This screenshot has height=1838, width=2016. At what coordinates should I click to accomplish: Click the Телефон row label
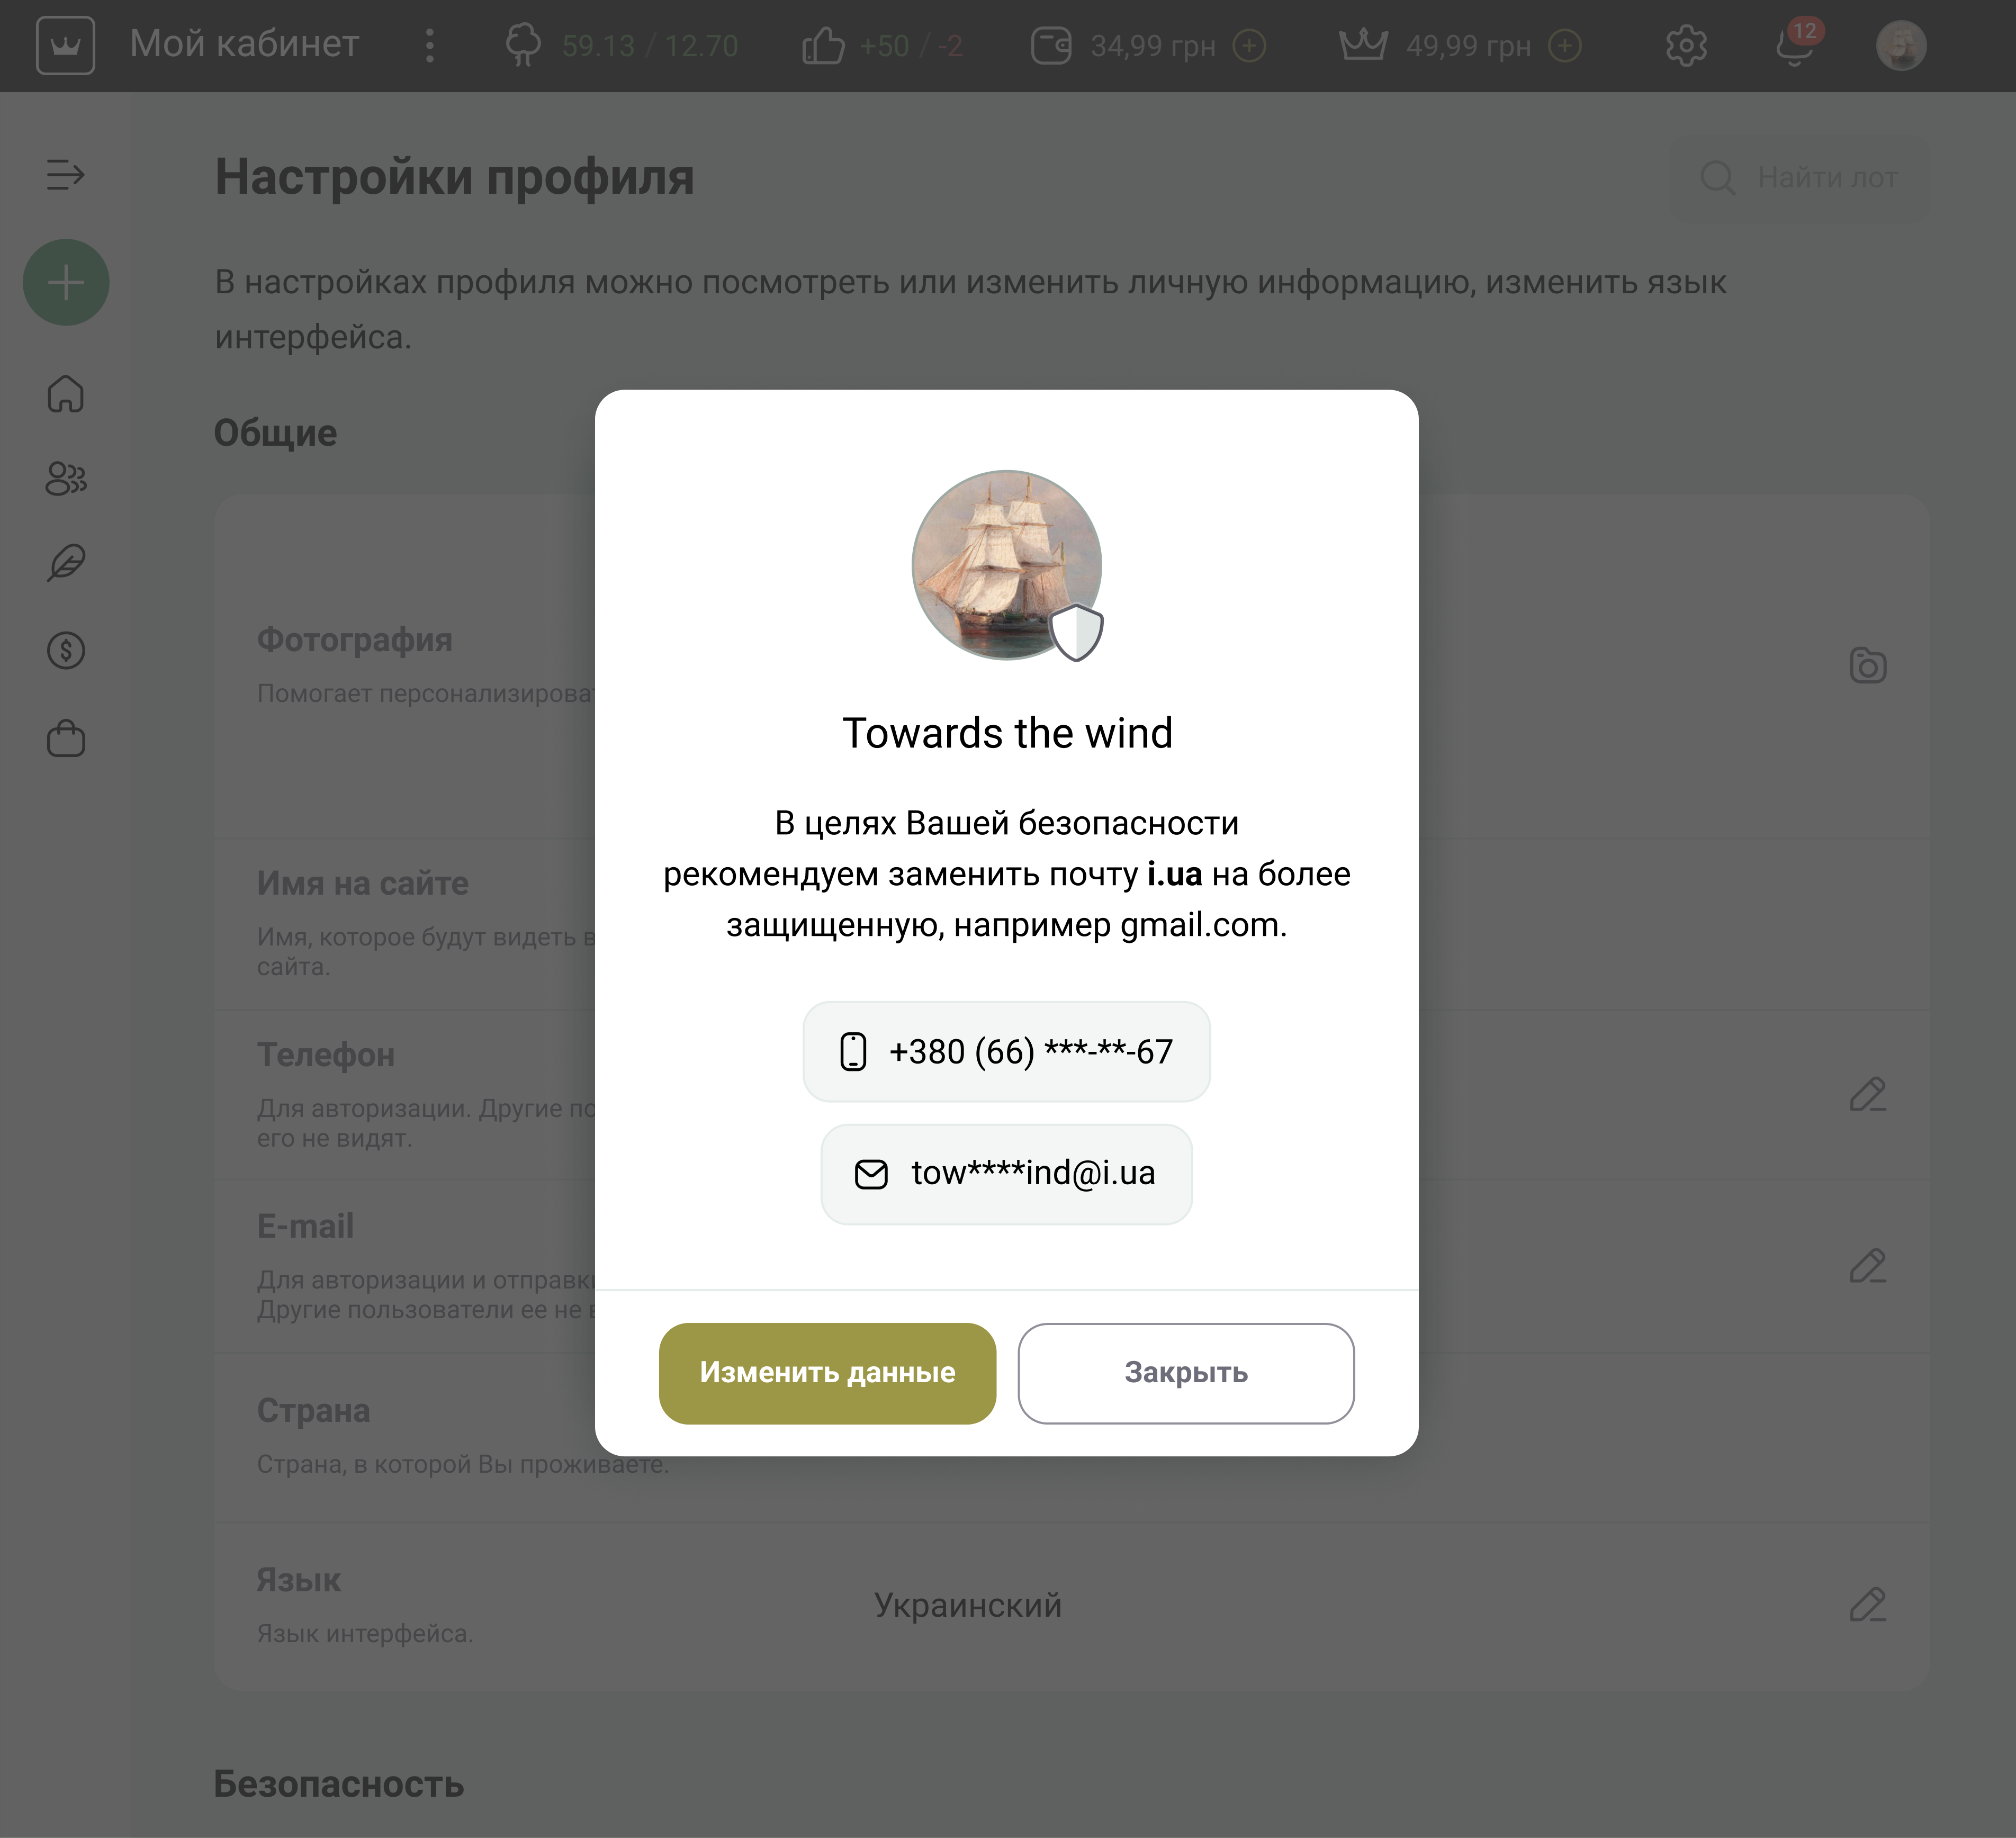(325, 1055)
